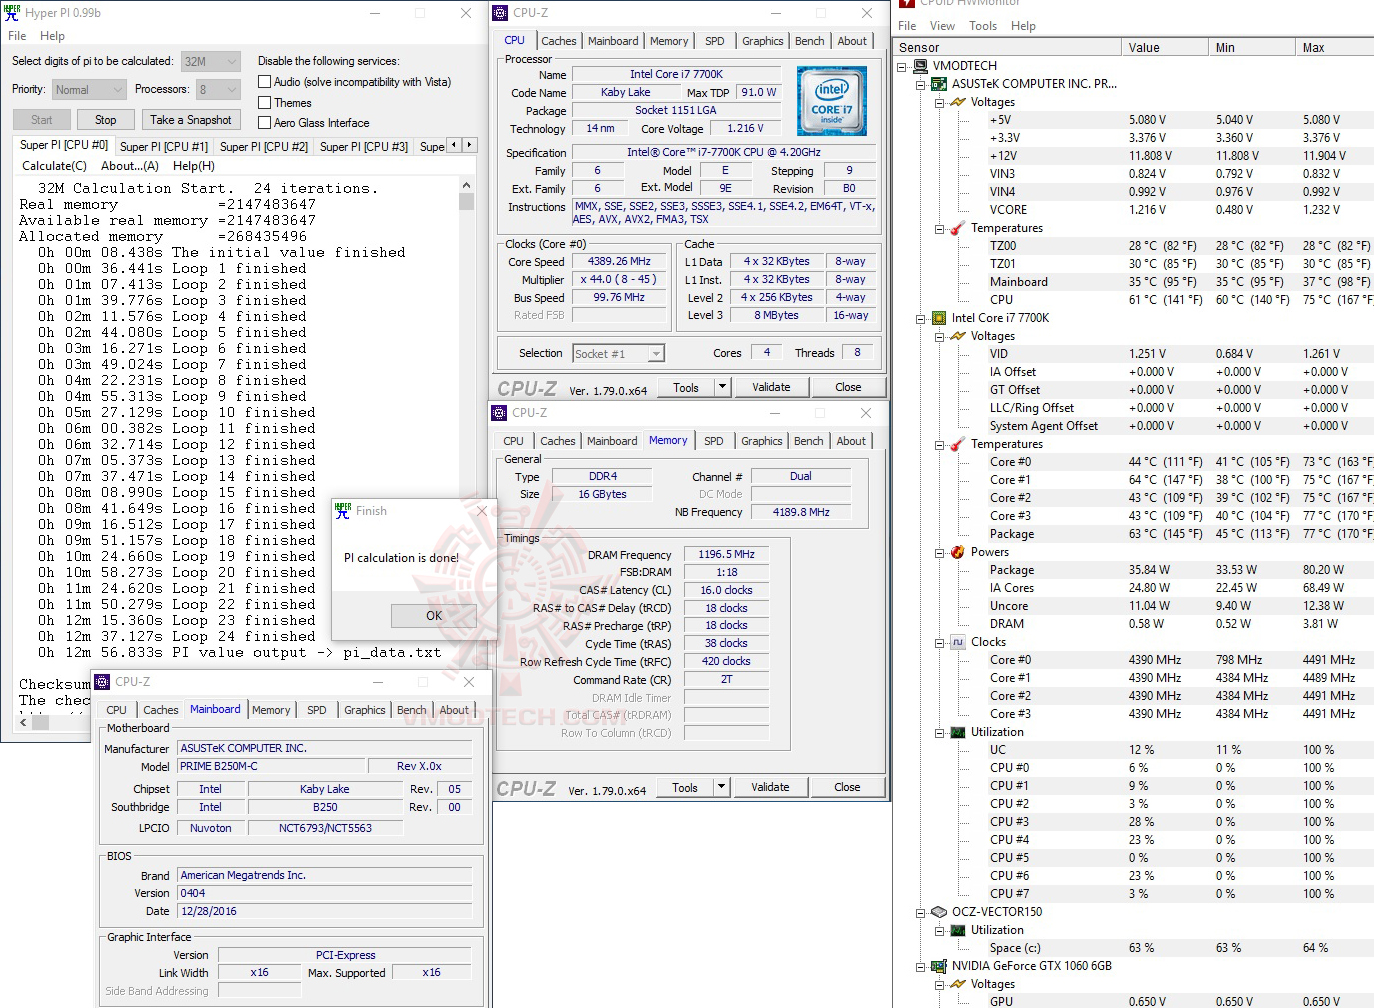Click the Stop button in Hyper PI

[x=106, y=120]
